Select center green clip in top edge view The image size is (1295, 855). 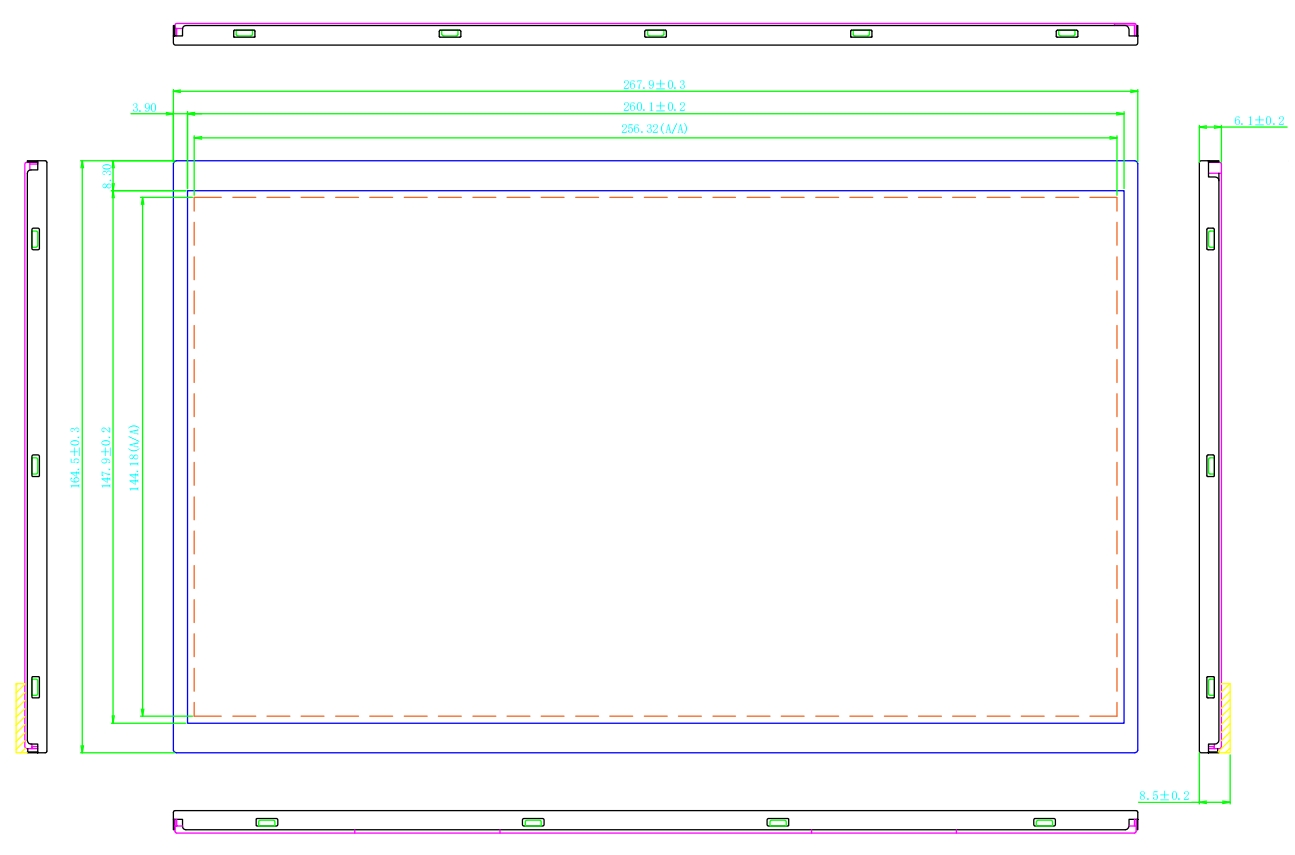pos(655,34)
